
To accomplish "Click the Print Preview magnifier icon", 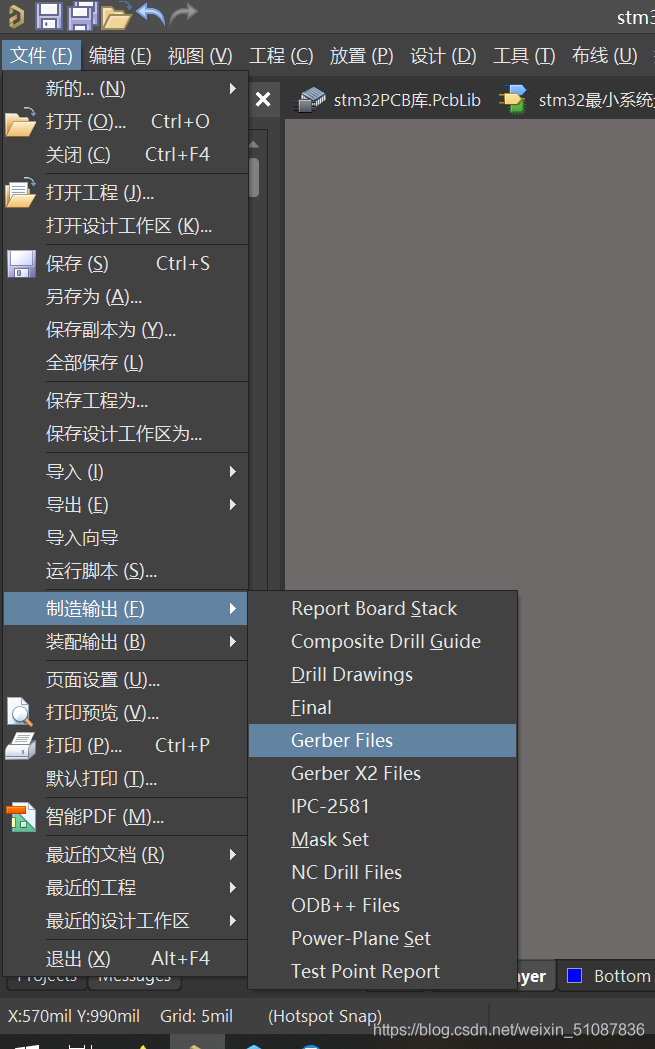I will 20,712.
